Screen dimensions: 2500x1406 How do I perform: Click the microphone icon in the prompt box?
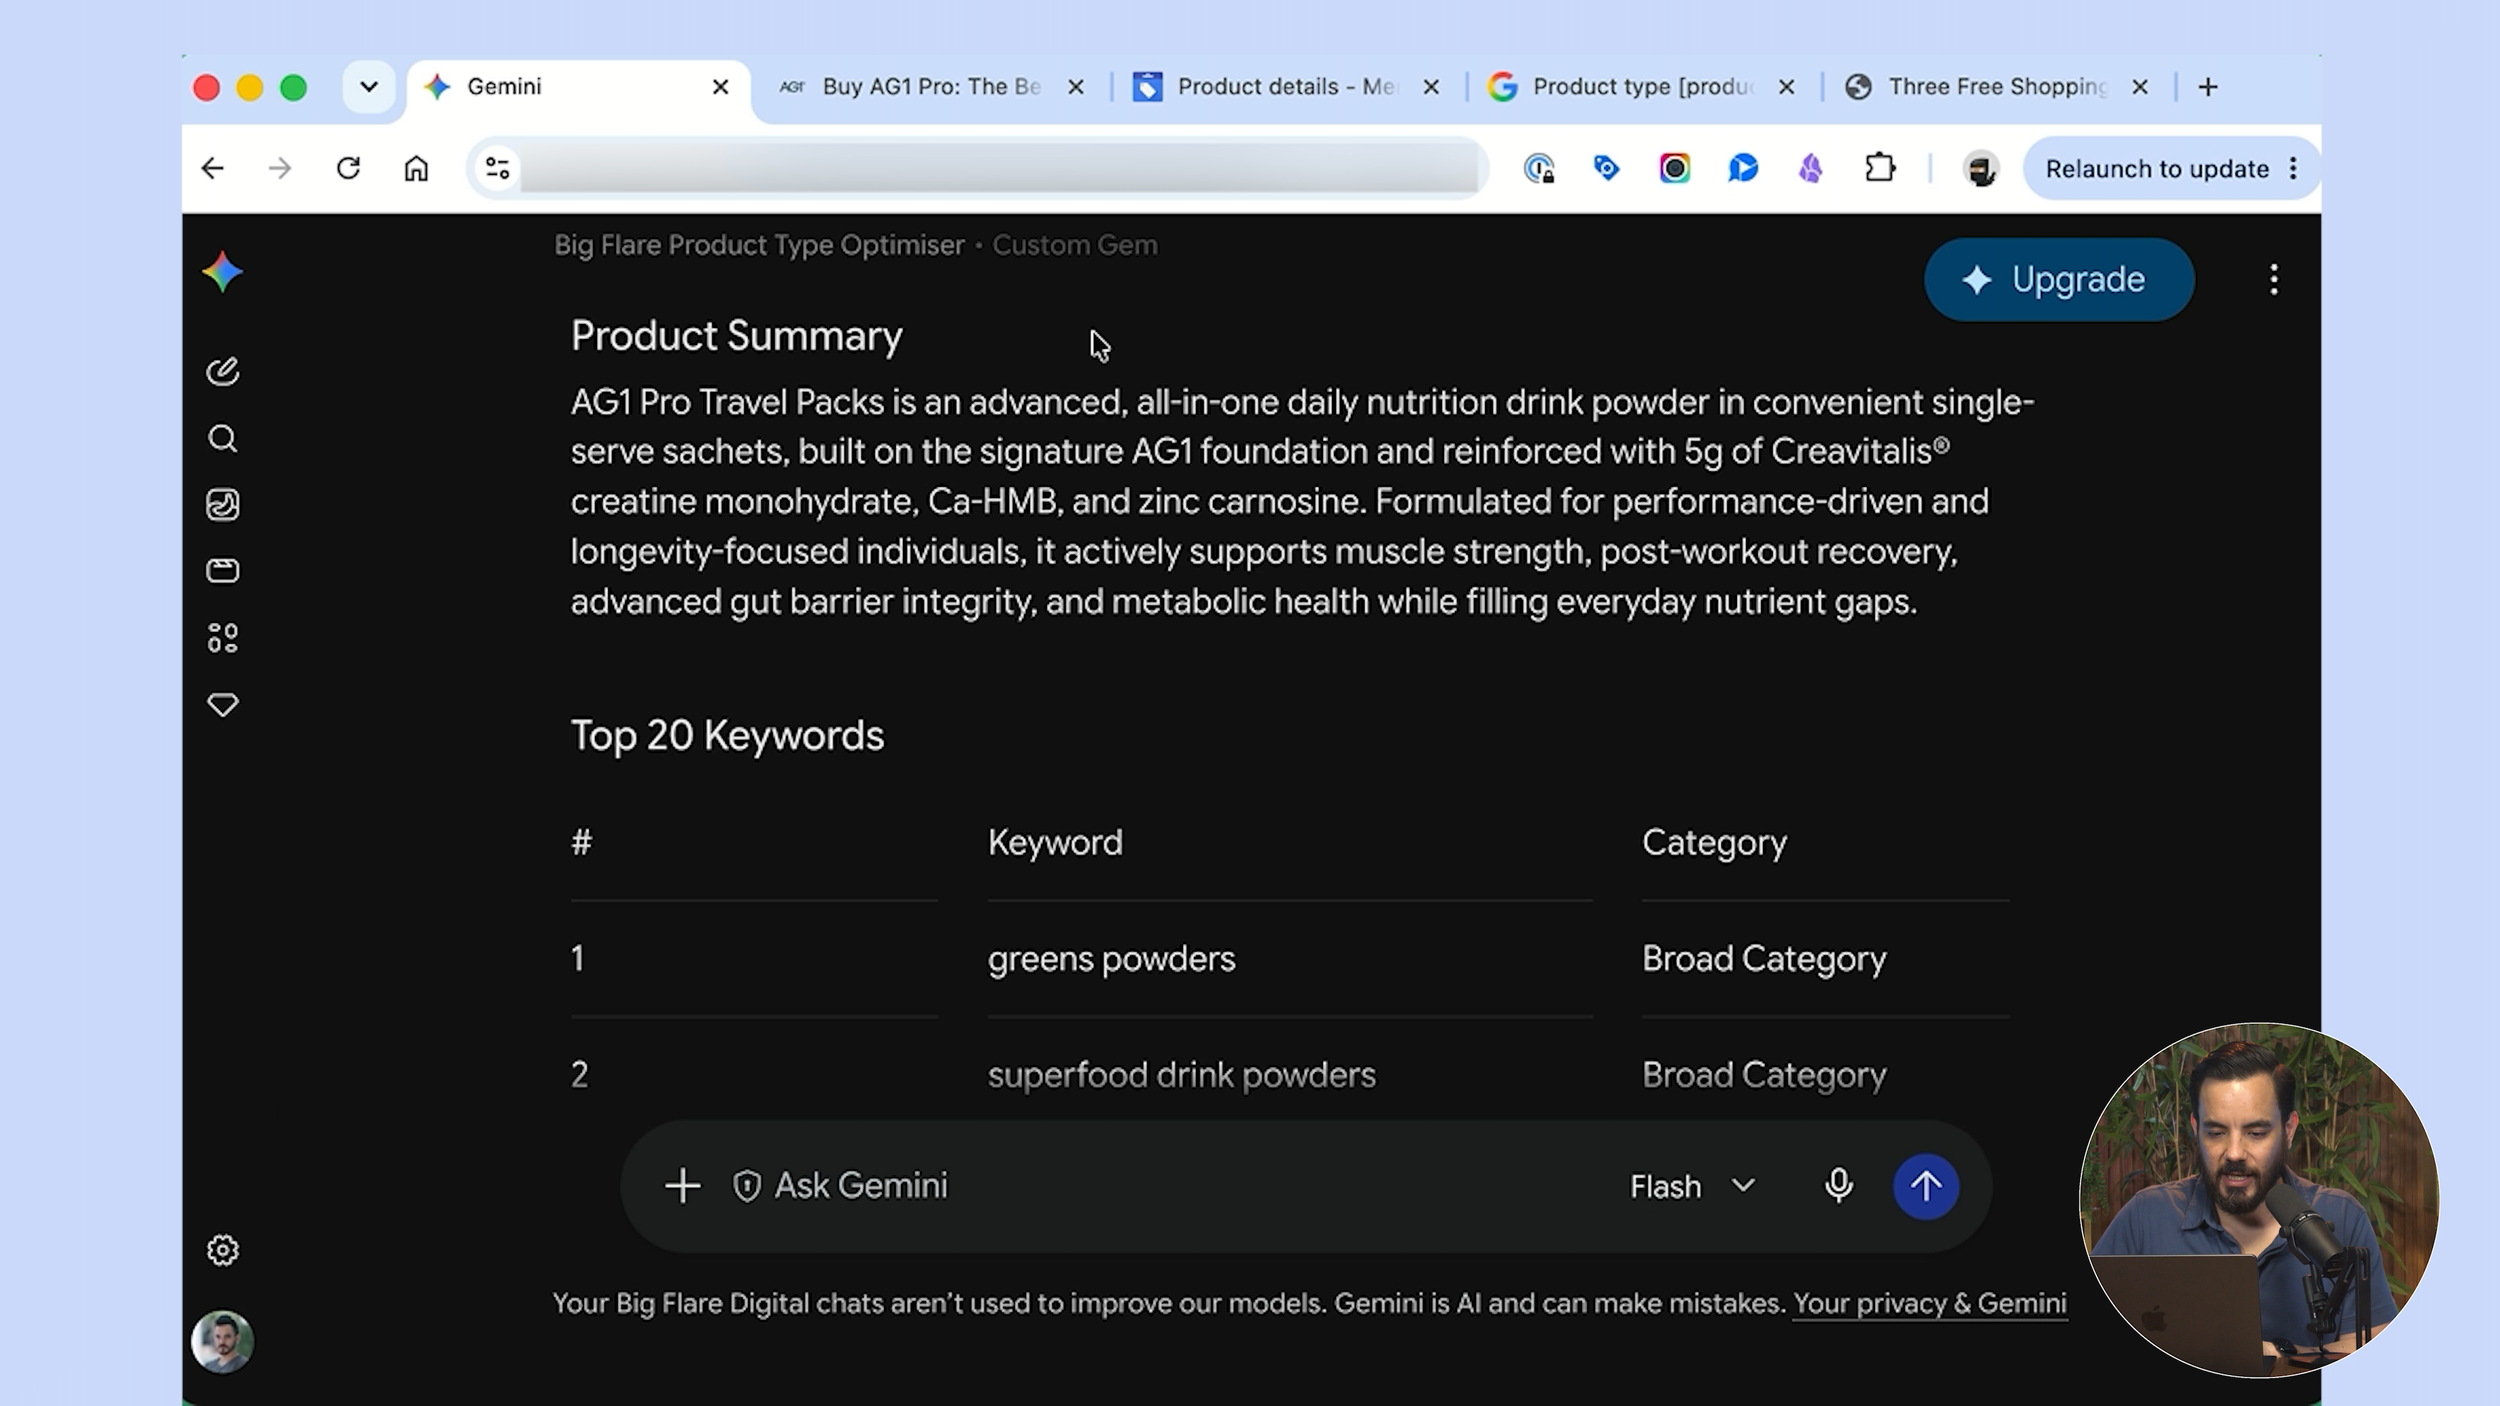(x=1838, y=1186)
